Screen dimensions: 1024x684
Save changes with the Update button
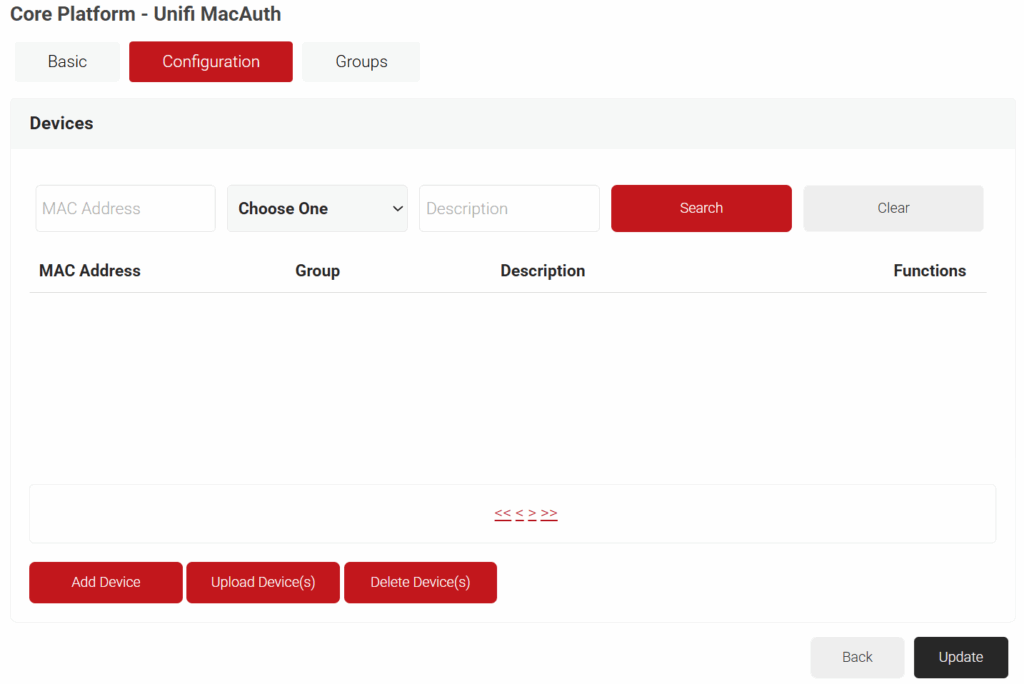(x=960, y=657)
